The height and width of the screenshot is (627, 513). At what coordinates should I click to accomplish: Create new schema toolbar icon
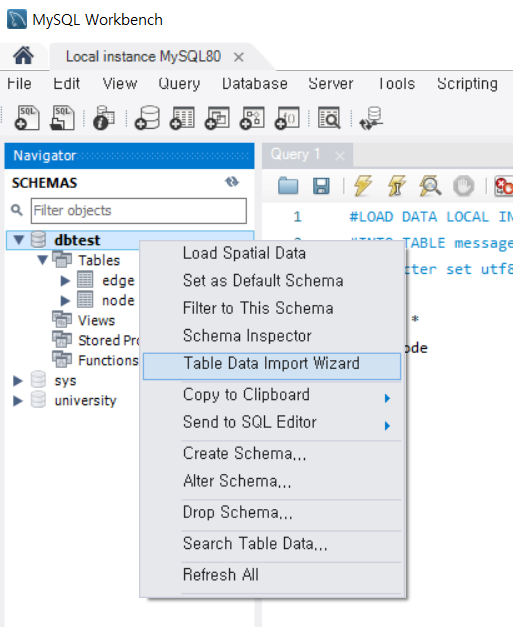(148, 118)
